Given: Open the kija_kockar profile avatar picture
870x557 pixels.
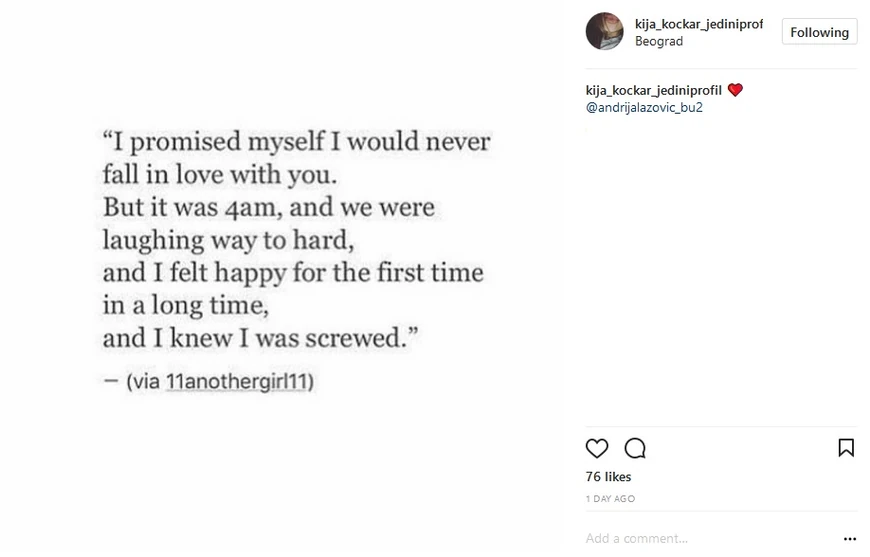Looking at the screenshot, I should [604, 32].
